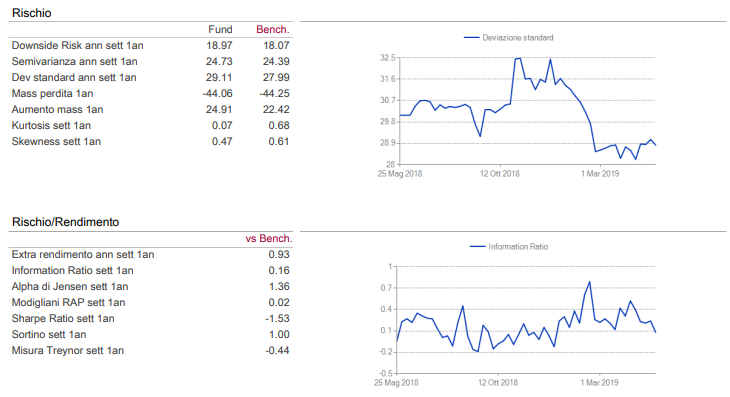The width and height of the screenshot is (730, 397).
Task: Click the 1 Mar 2019 label on Information Ratio chart
Action: pyautogui.click(x=599, y=383)
